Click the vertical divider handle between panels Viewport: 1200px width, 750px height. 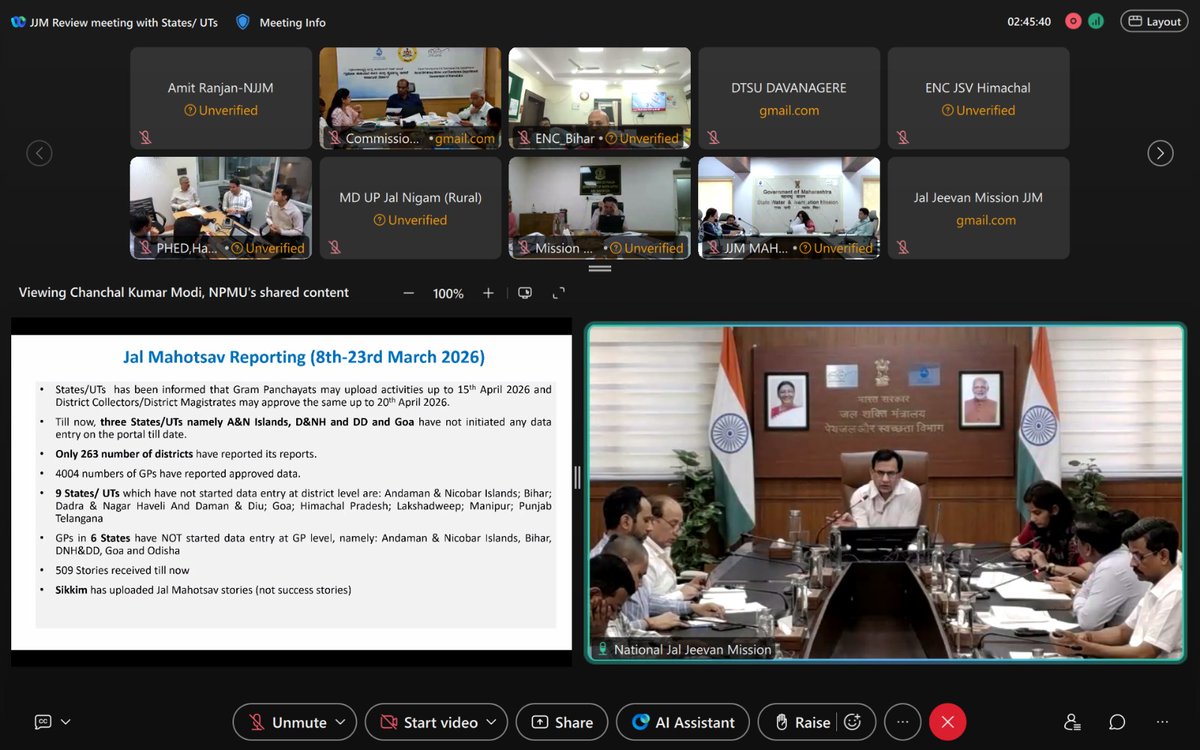coord(576,477)
